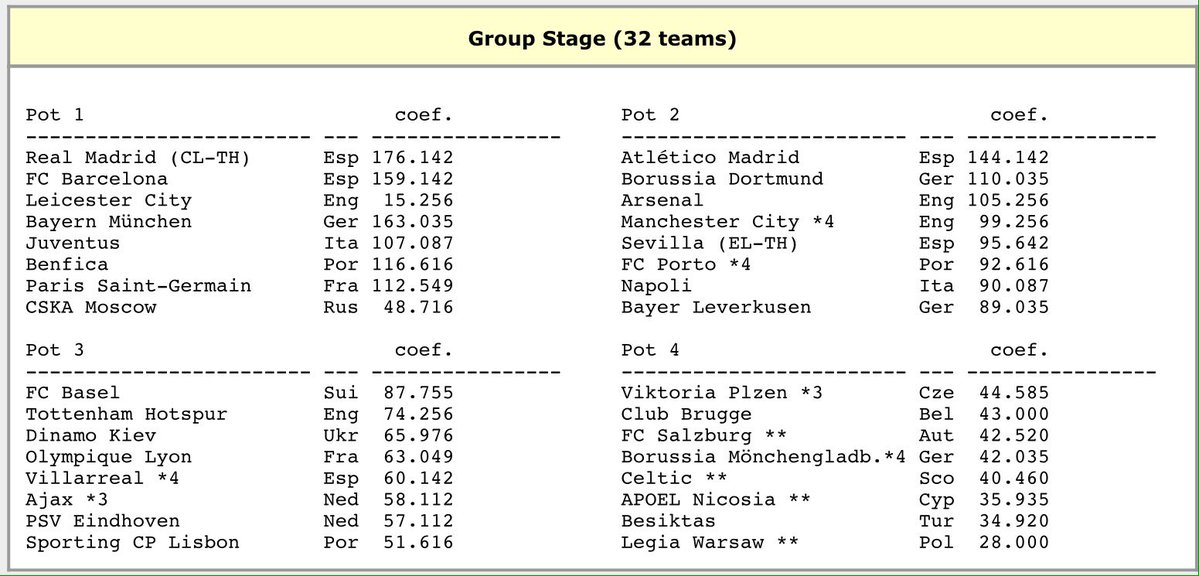Click Manchester City *4 entry

(x=728, y=222)
